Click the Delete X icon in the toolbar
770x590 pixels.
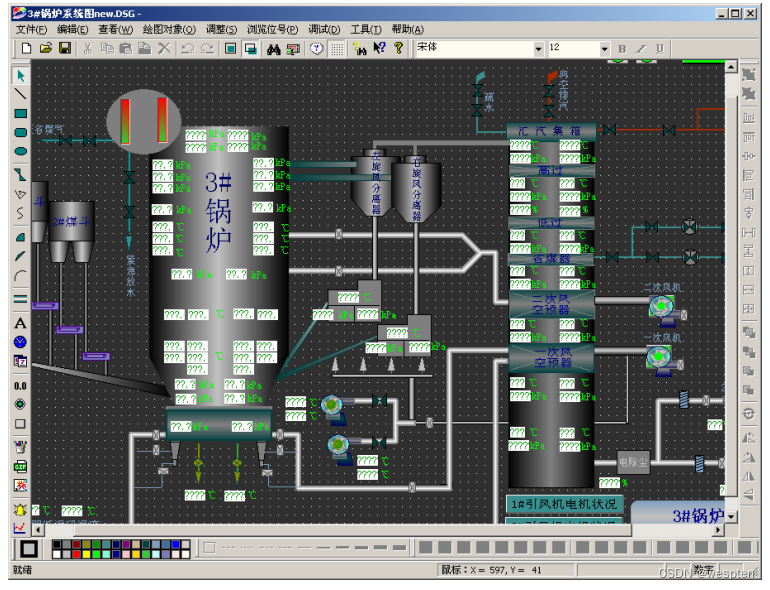(164, 48)
